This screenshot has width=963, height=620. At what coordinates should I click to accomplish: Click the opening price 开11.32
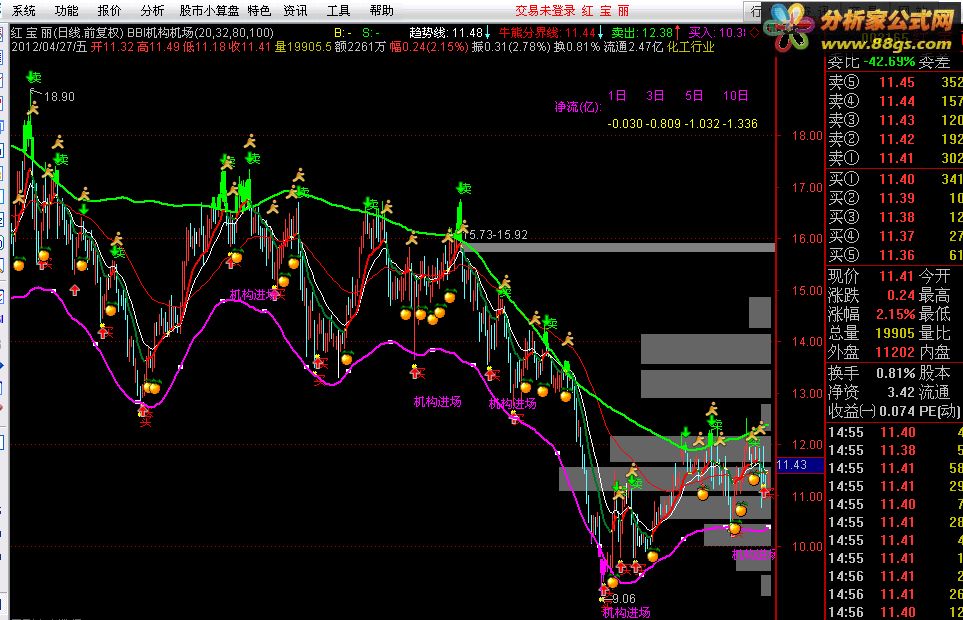click(x=113, y=47)
